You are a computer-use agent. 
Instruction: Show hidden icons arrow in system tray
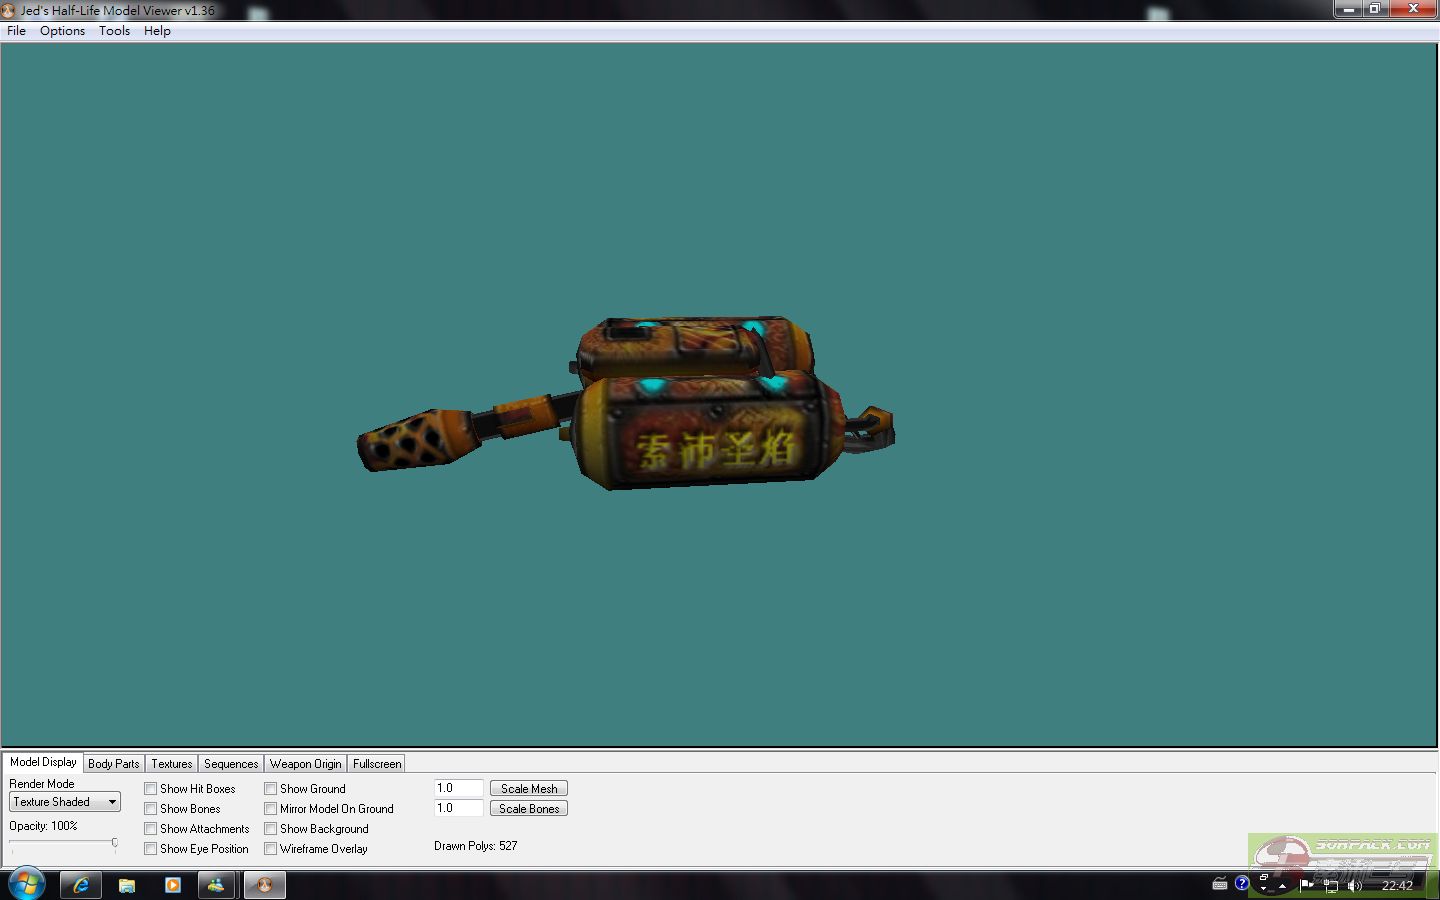(1282, 886)
